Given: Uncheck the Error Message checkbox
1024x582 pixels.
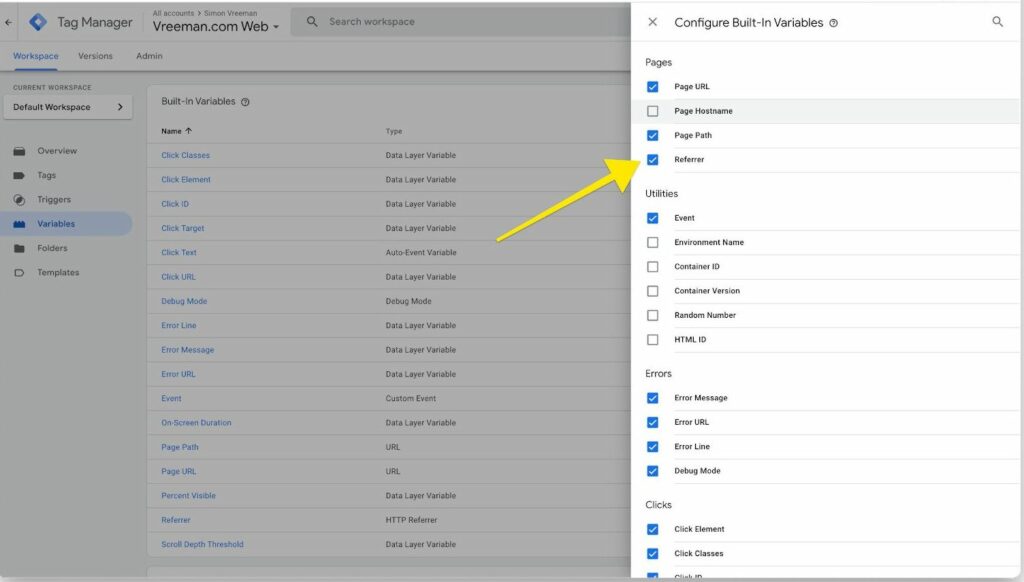Looking at the screenshot, I should [652, 398].
